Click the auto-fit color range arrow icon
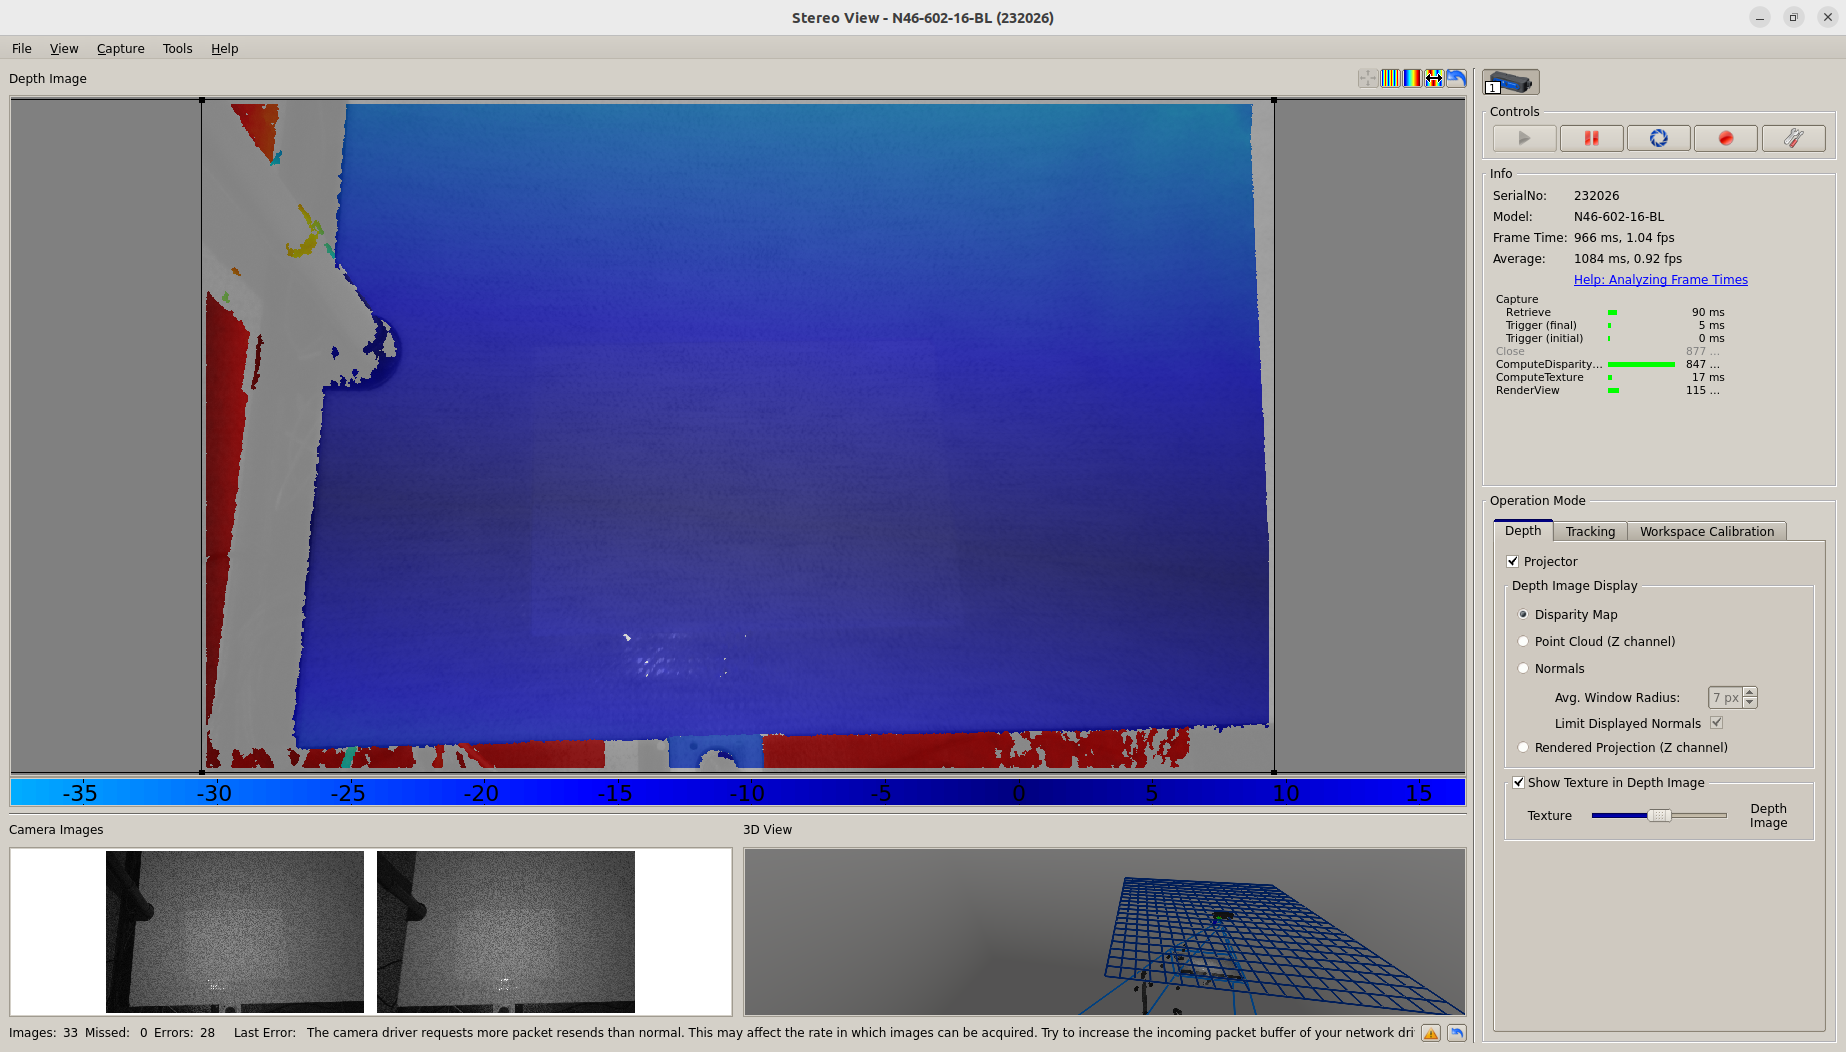The image size is (1846, 1052). (1434, 78)
